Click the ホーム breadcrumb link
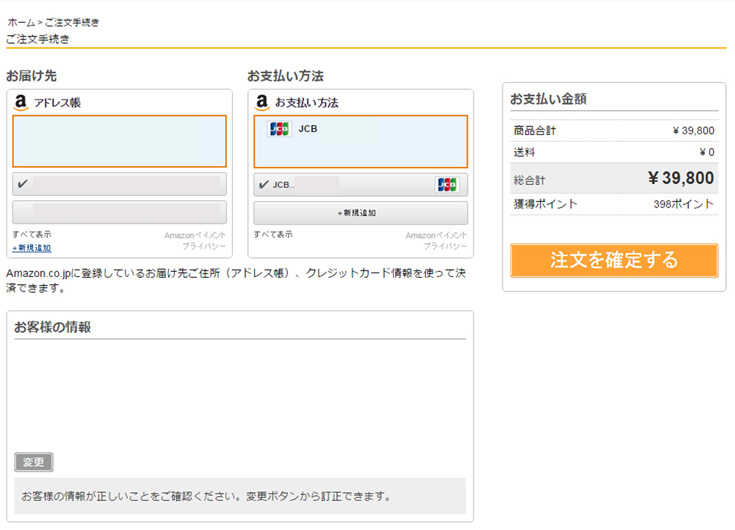Viewport: 735px width, 530px height. [19, 21]
